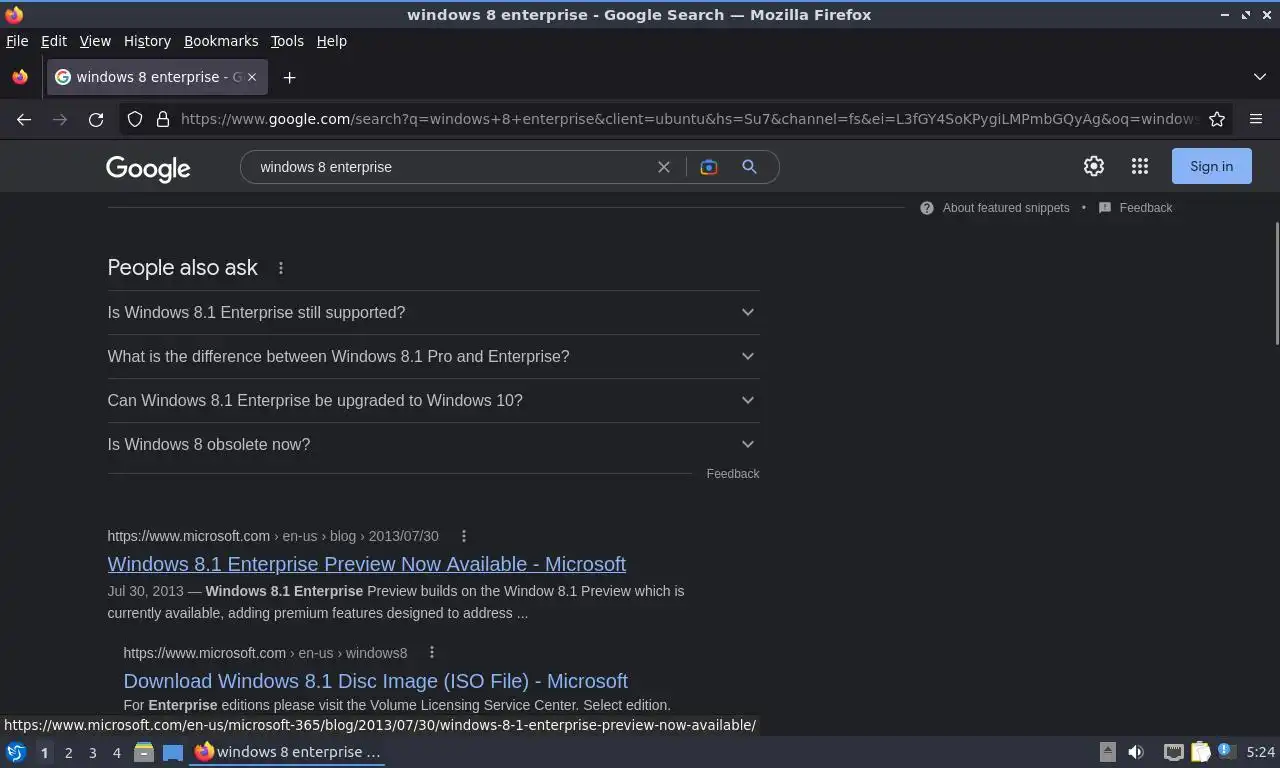
Task: Switch to workspace 4
Action: tap(116, 752)
